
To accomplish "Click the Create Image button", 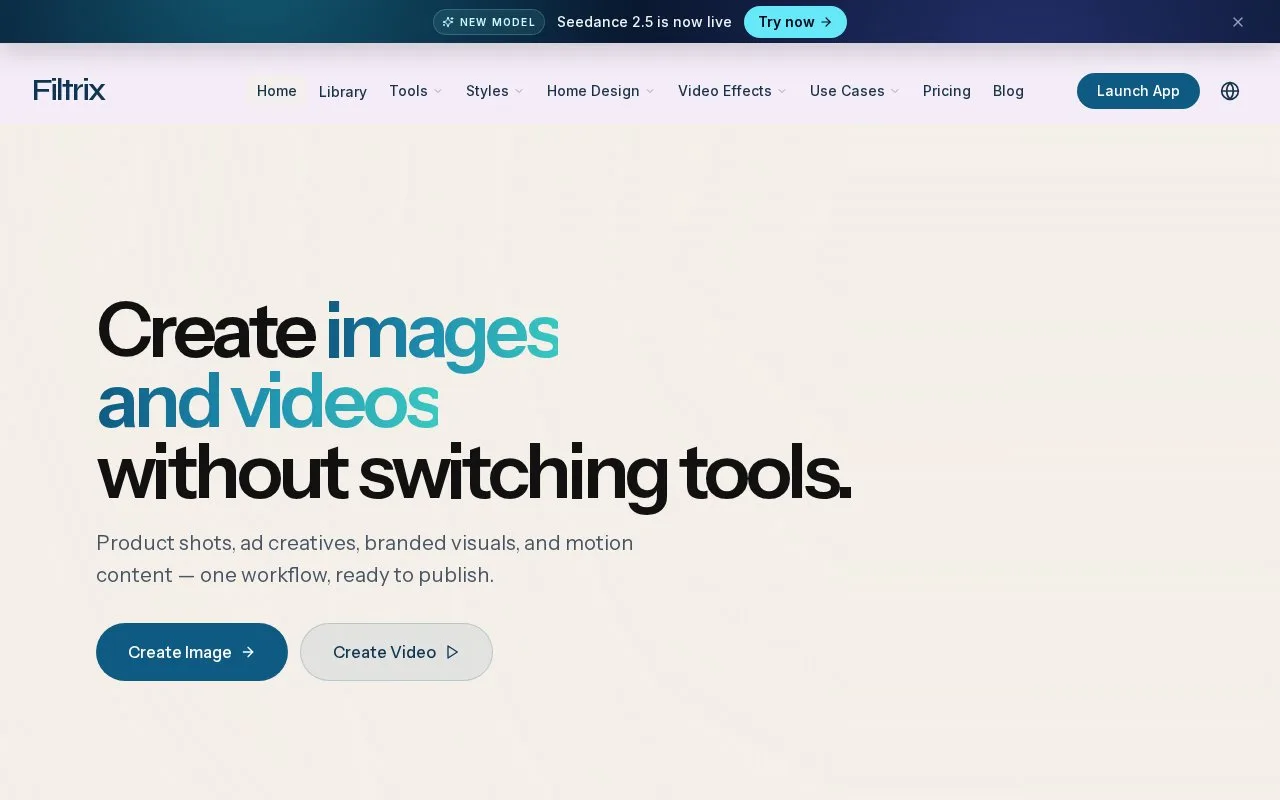I will point(192,652).
